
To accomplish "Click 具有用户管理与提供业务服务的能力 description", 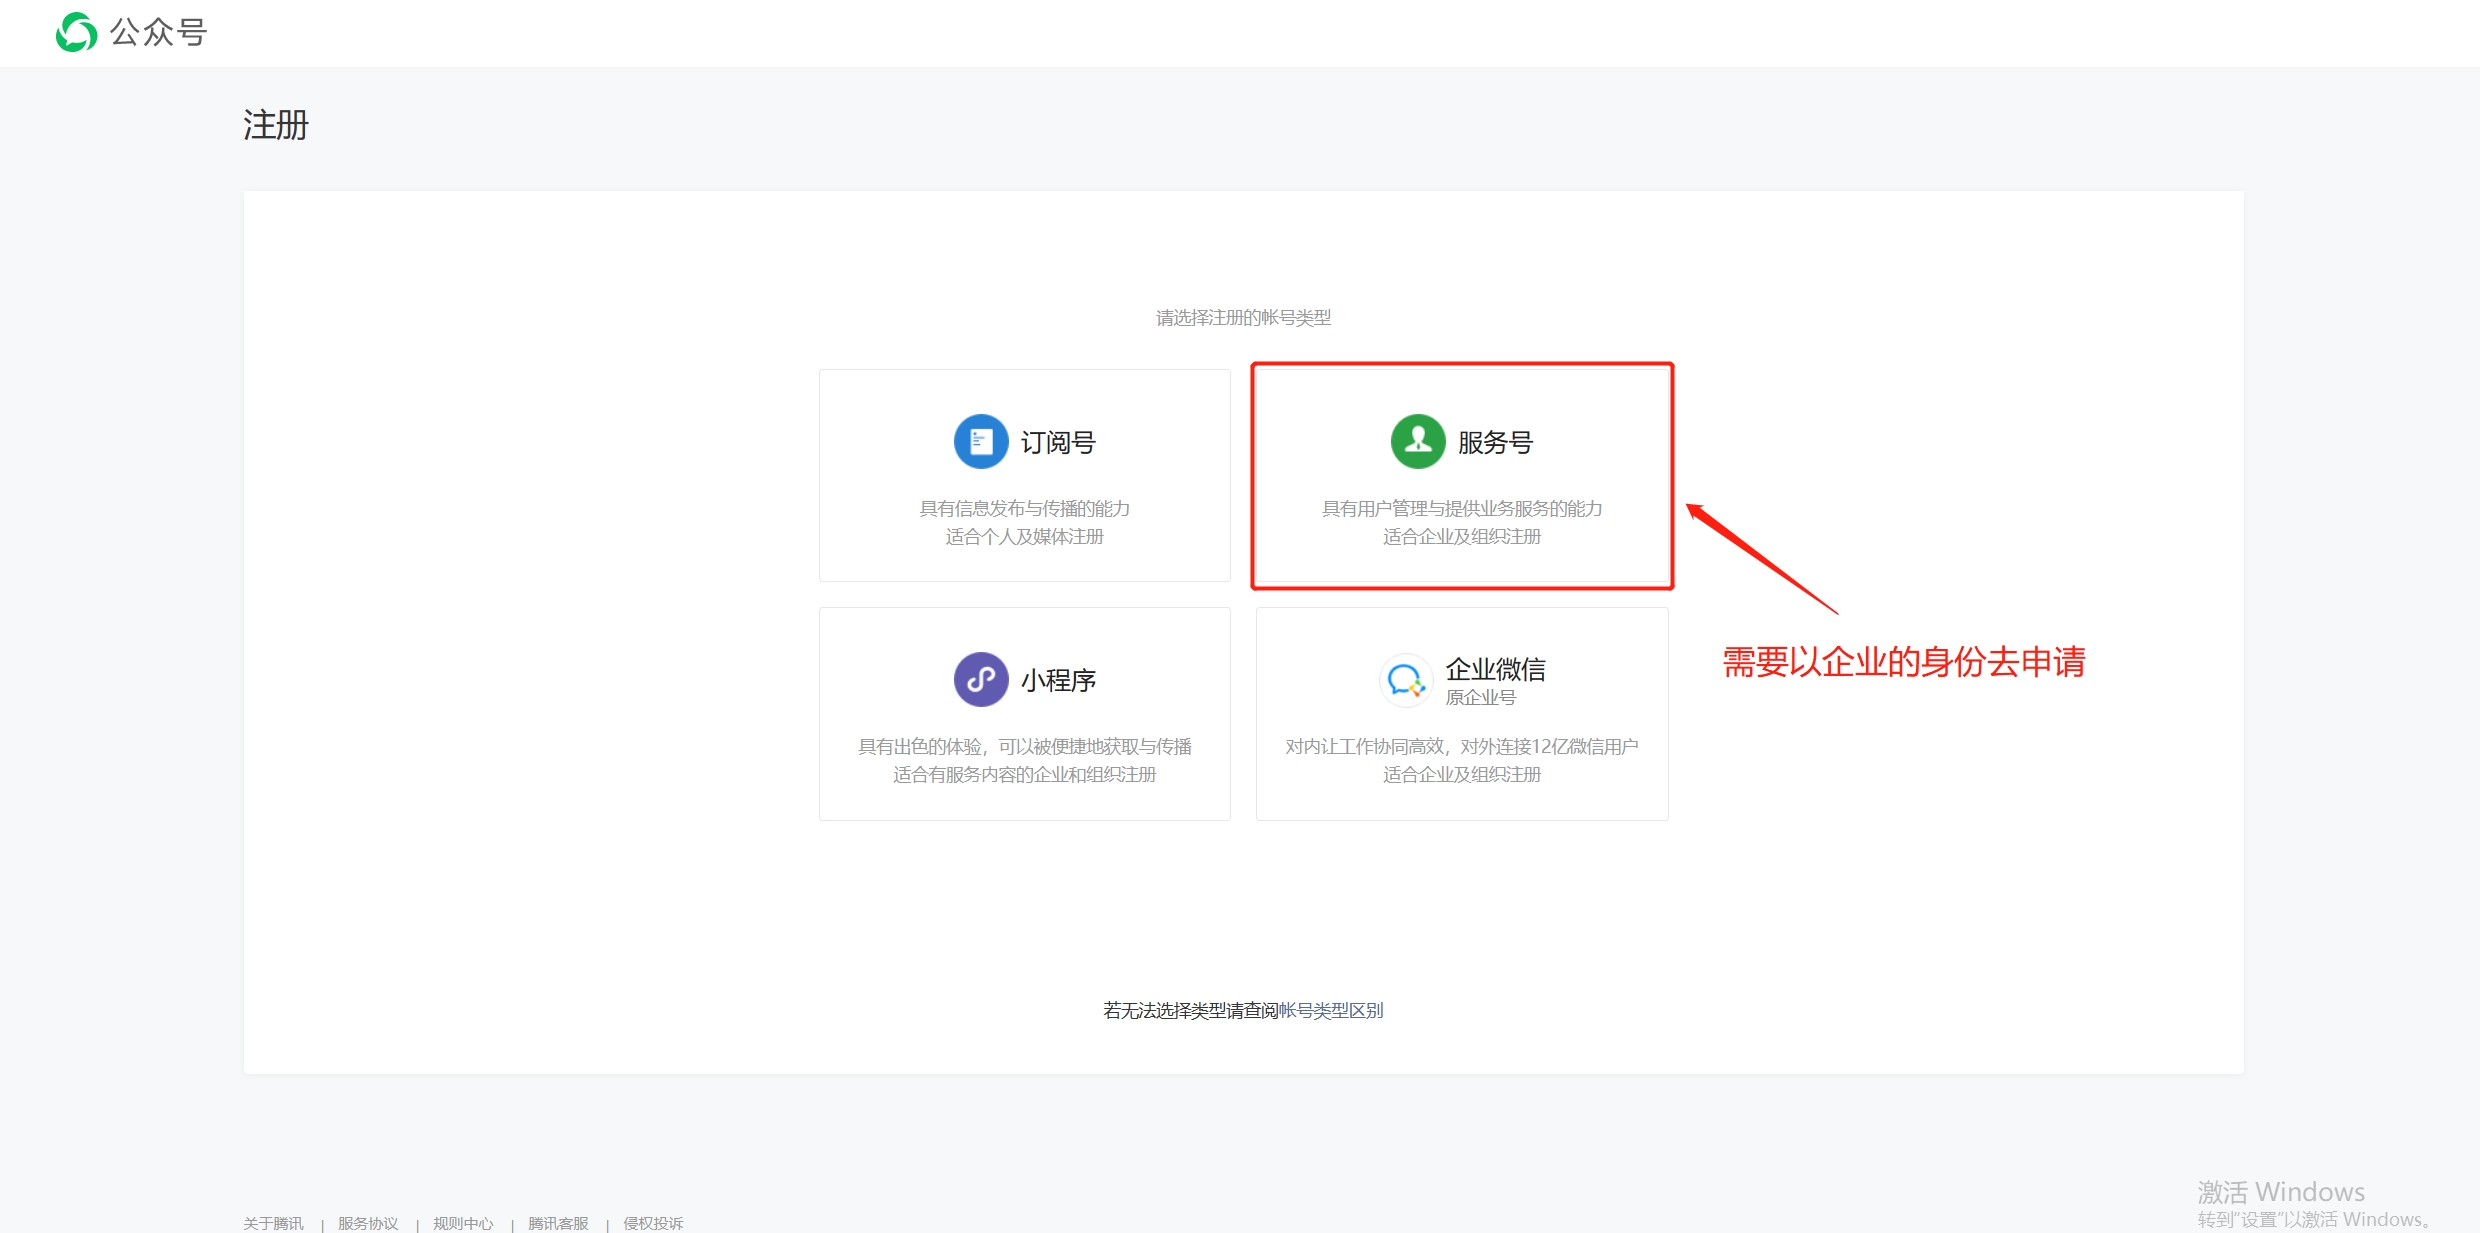I will pos(1462,508).
